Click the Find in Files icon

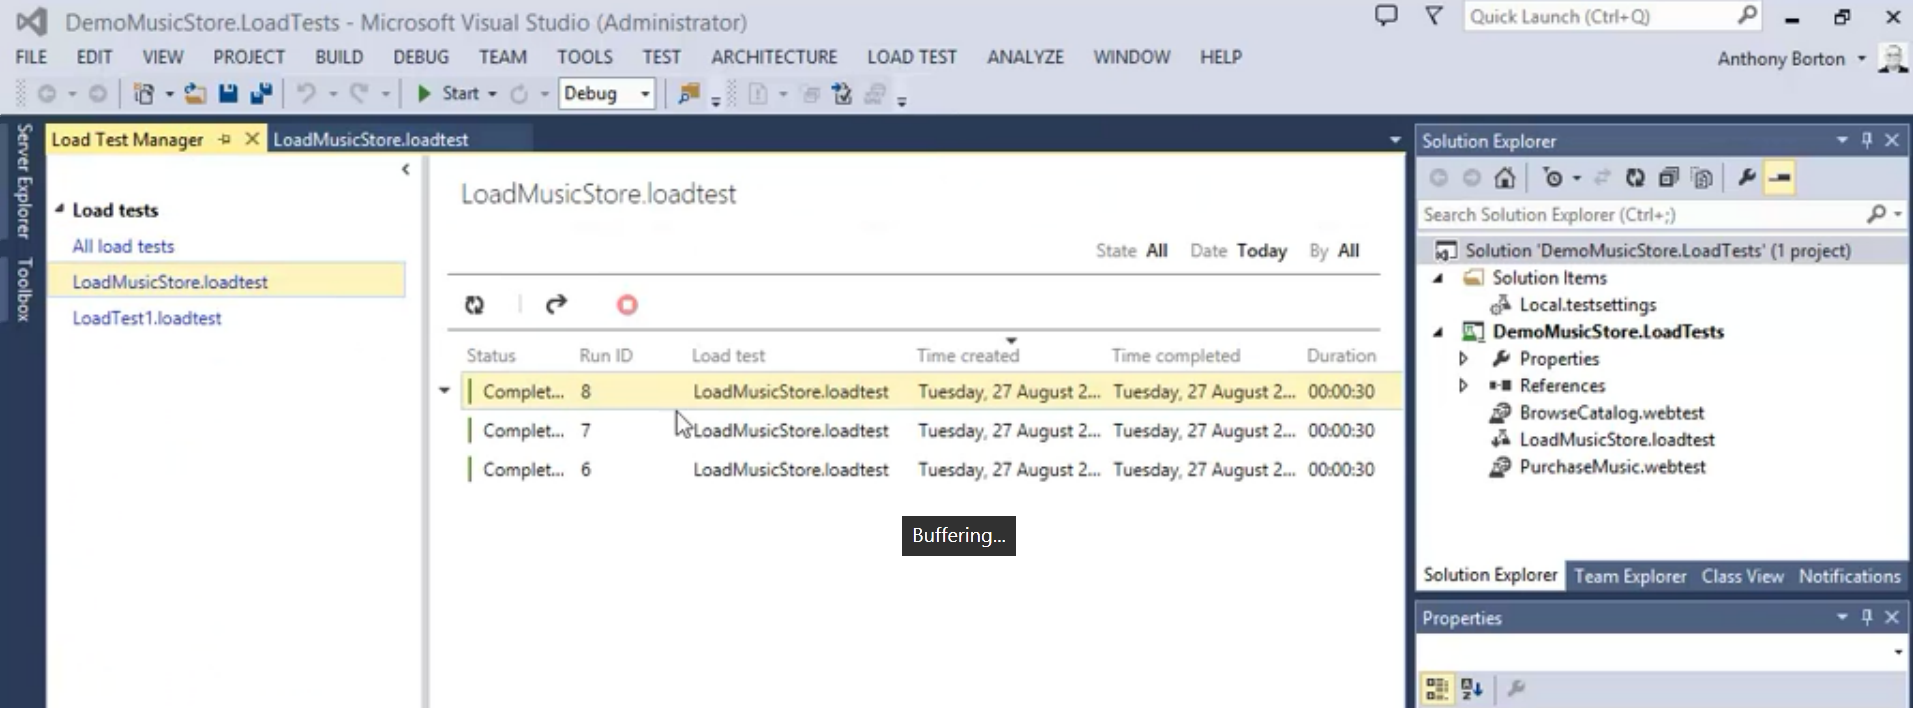(x=688, y=94)
